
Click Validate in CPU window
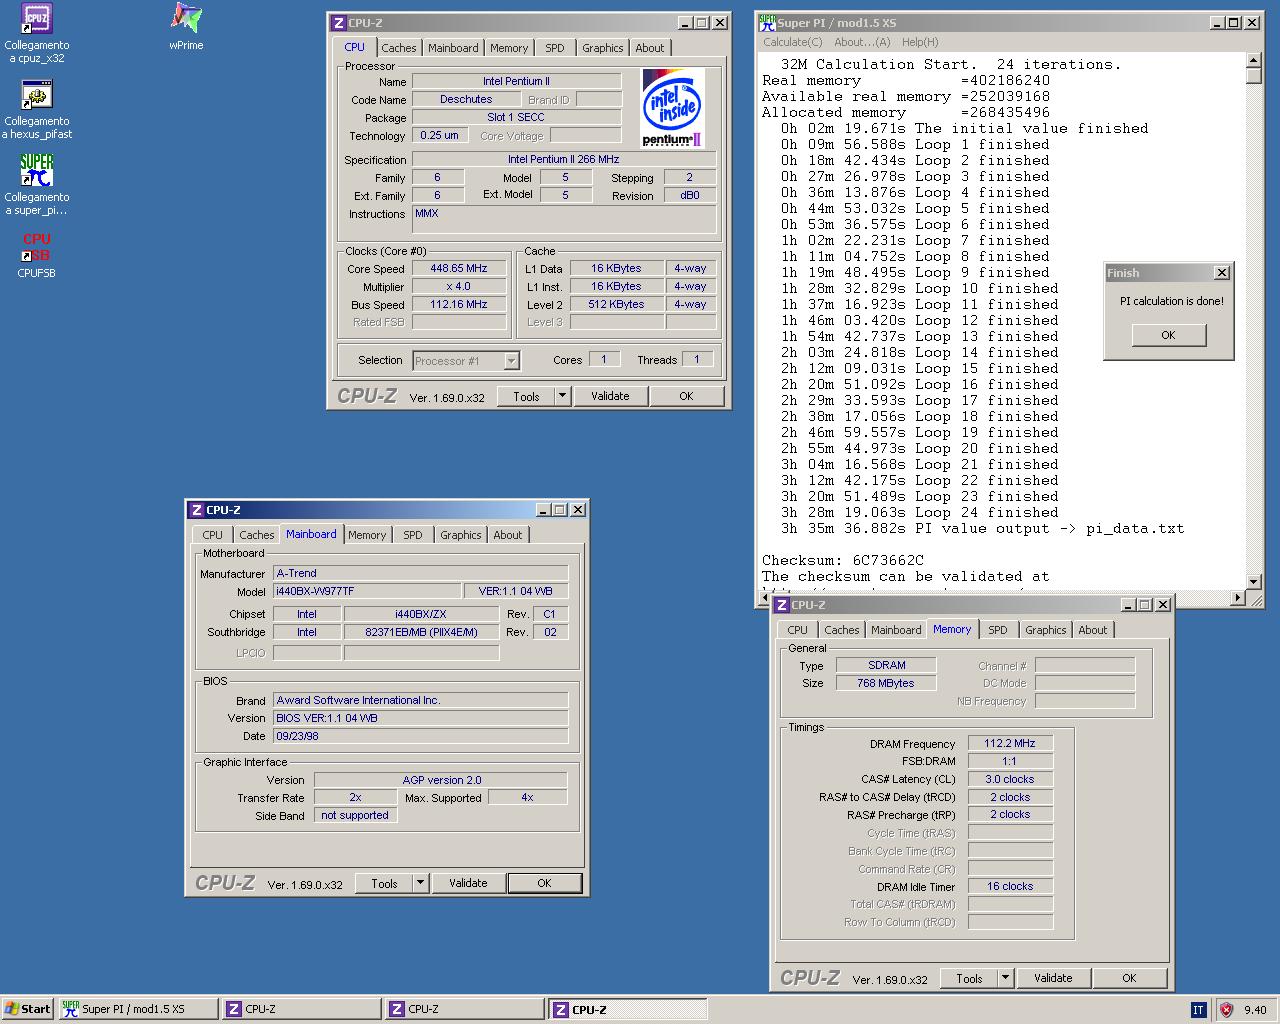[x=610, y=396]
